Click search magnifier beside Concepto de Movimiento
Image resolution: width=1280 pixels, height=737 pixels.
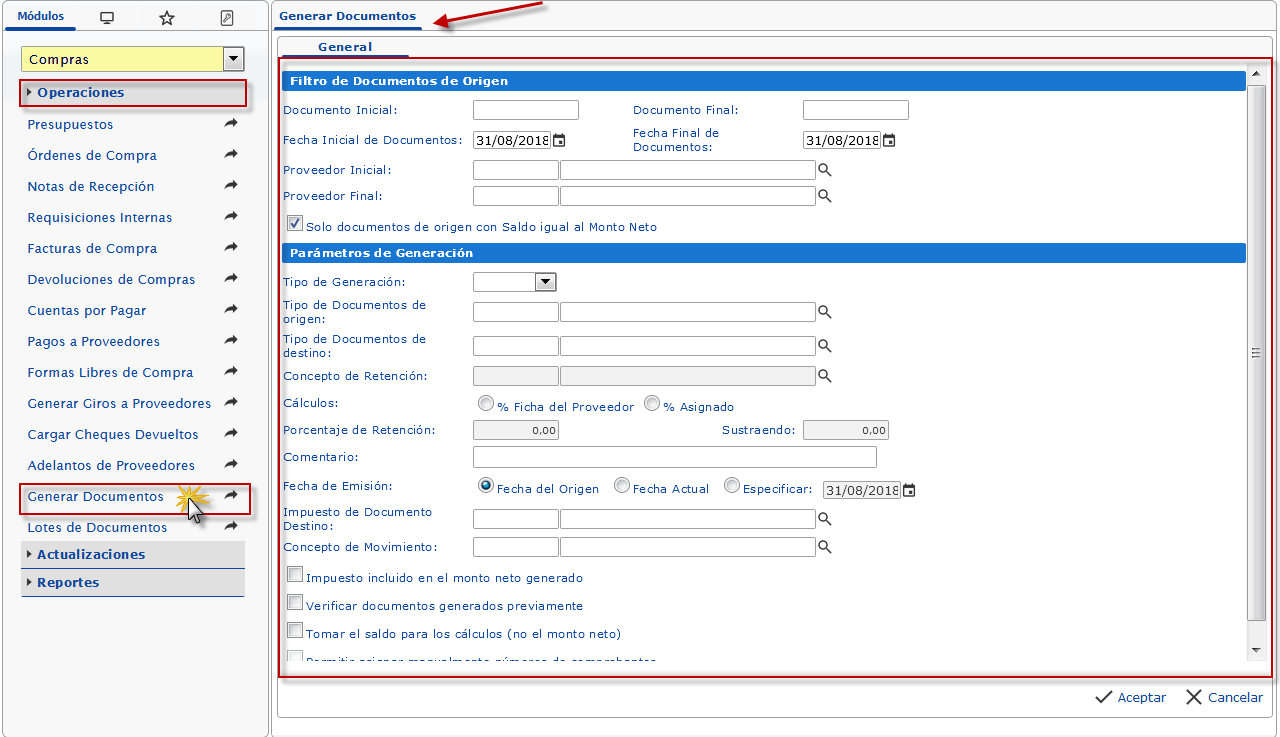(825, 548)
